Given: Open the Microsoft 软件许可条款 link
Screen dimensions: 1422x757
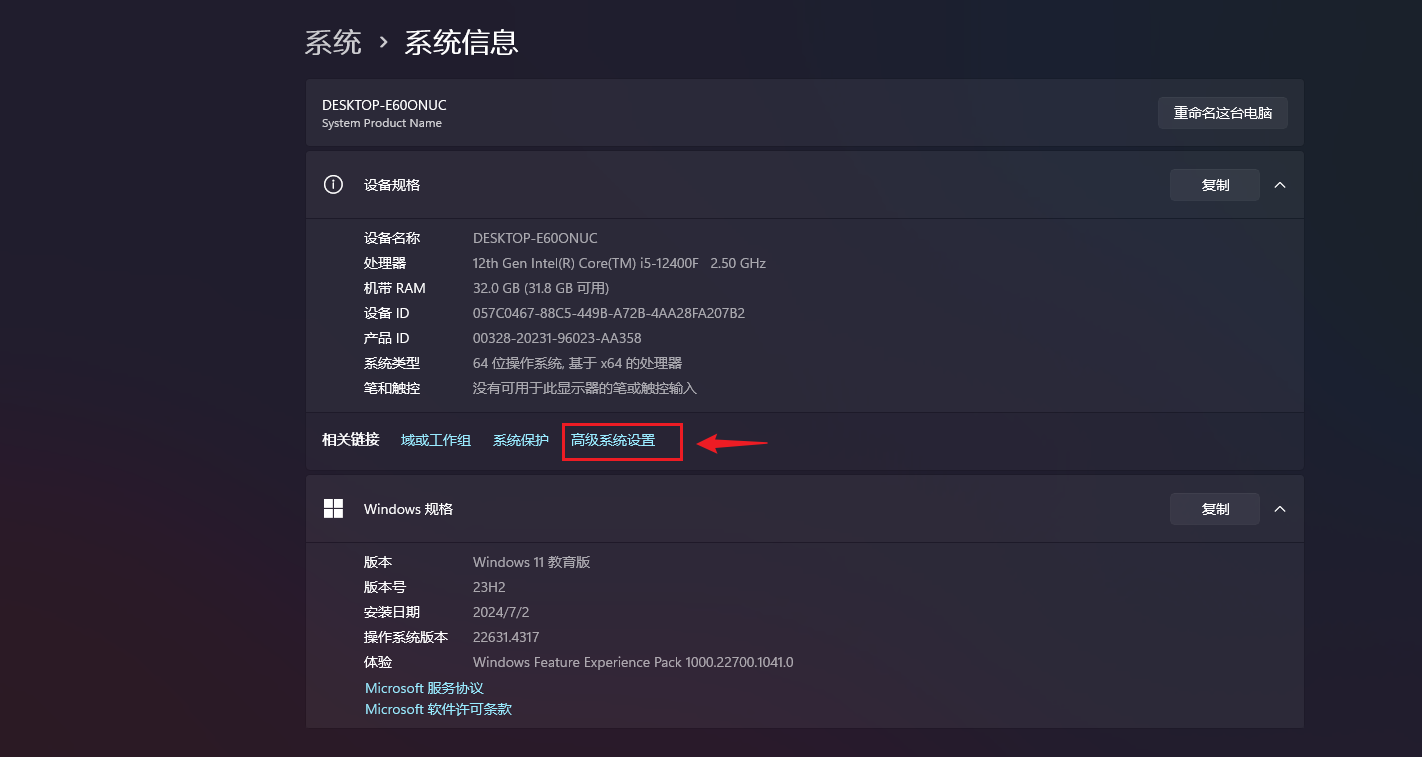Looking at the screenshot, I should coord(438,709).
